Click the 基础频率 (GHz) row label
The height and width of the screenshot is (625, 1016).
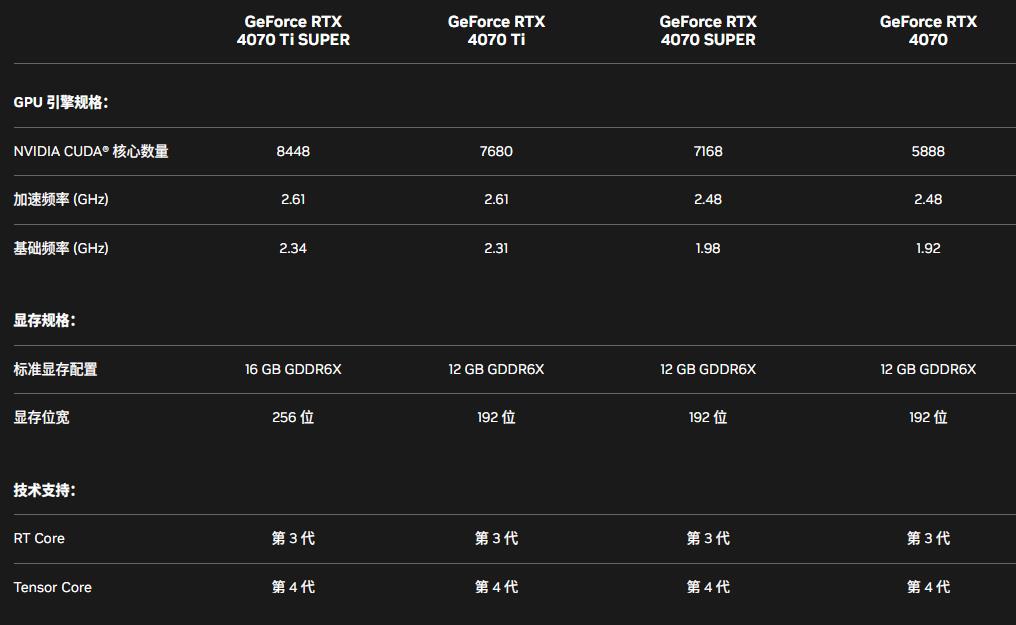click(61, 248)
